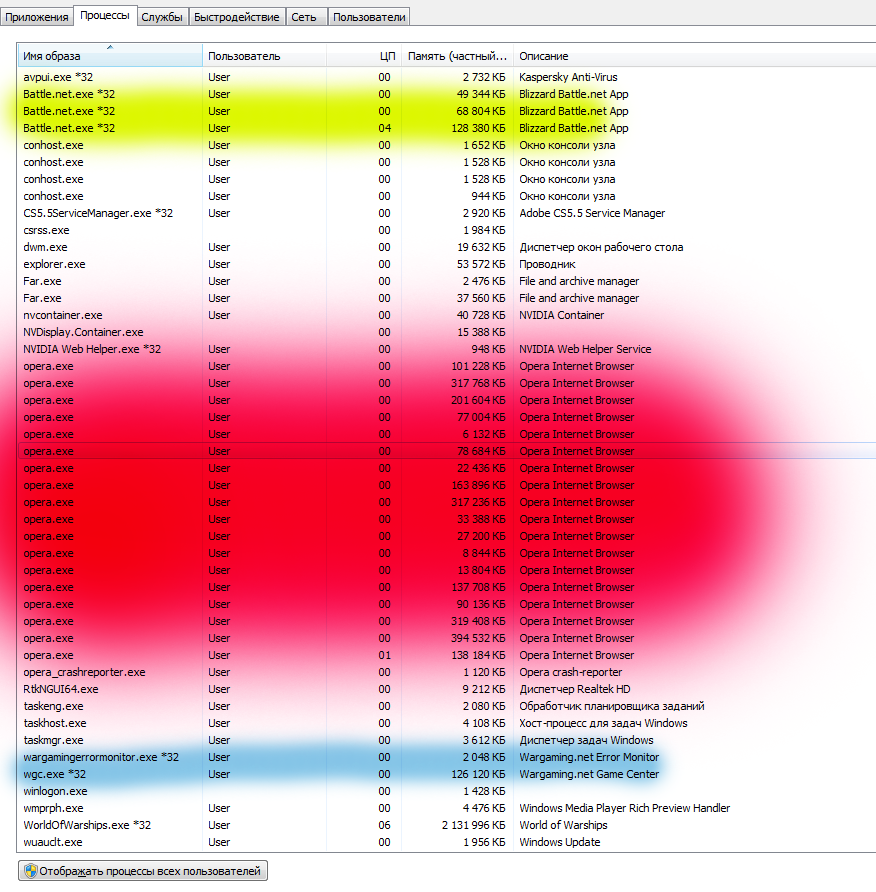Select the RtkNGUI64.exe process
The width and height of the screenshot is (876, 892).
[x=447, y=689]
